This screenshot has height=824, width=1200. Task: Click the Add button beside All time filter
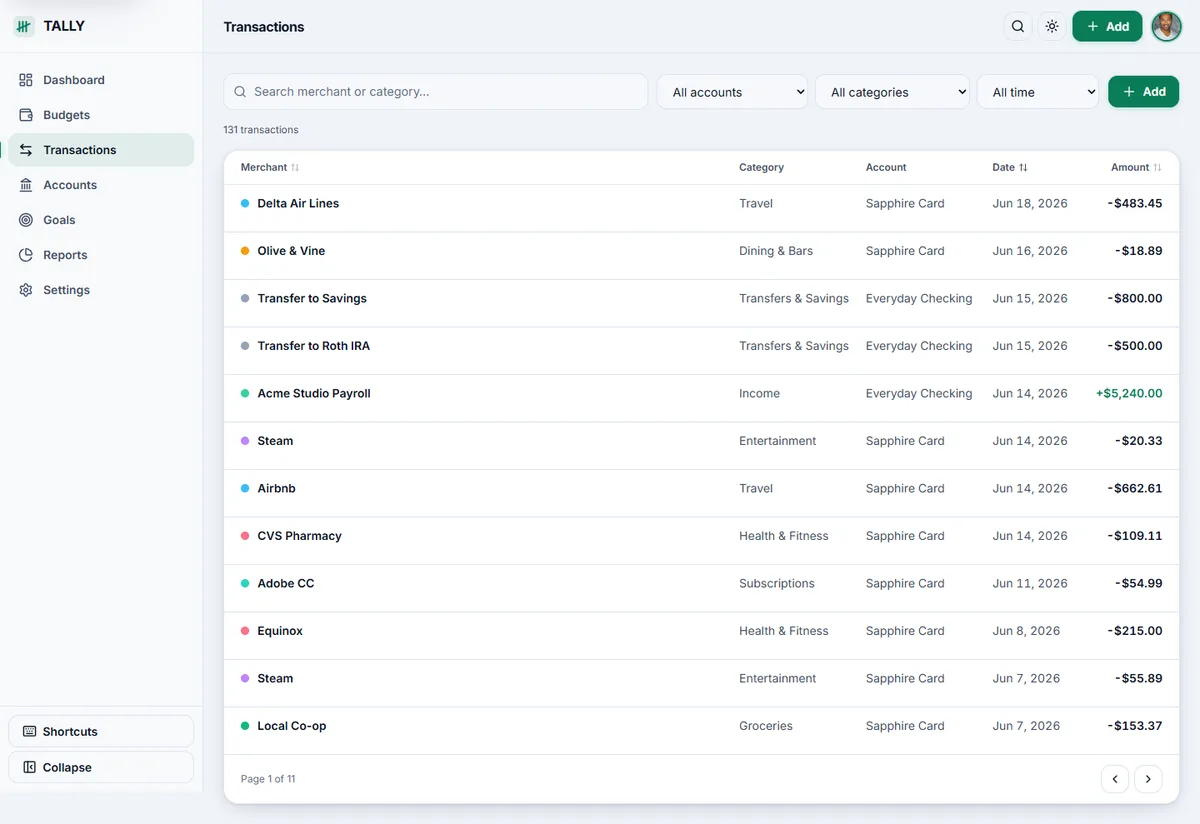point(1143,92)
